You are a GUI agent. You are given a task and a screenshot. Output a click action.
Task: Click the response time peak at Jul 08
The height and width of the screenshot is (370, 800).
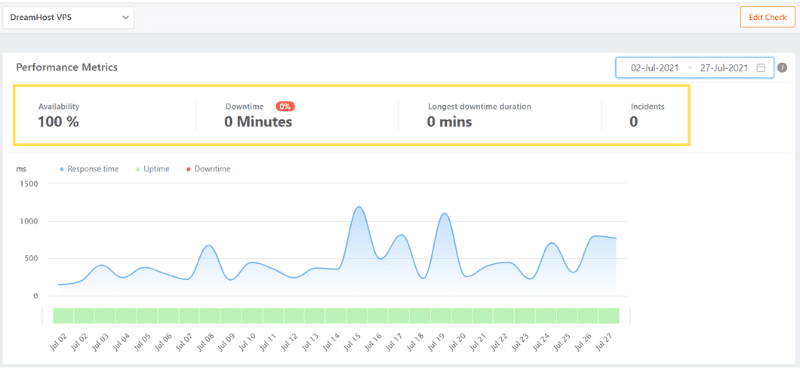pos(208,246)
